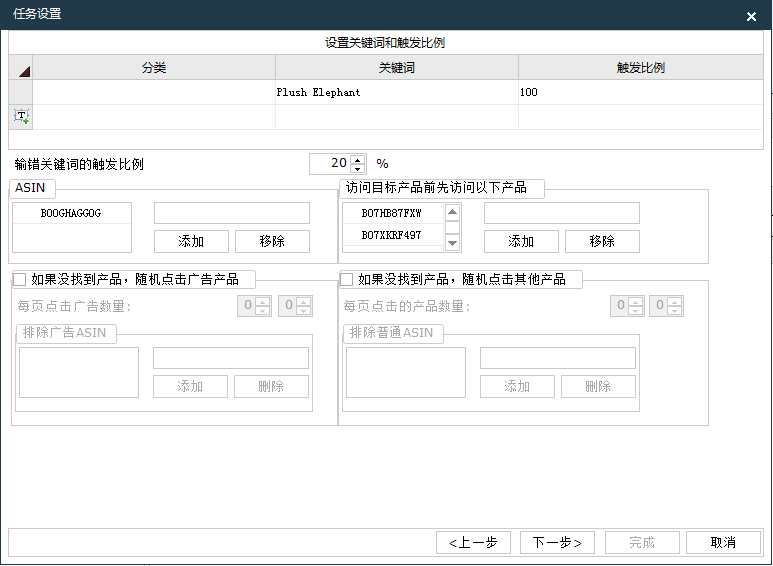Click the 排除广告ASIN input field
The width and height of the screenshot is (773, 566).
231,358
